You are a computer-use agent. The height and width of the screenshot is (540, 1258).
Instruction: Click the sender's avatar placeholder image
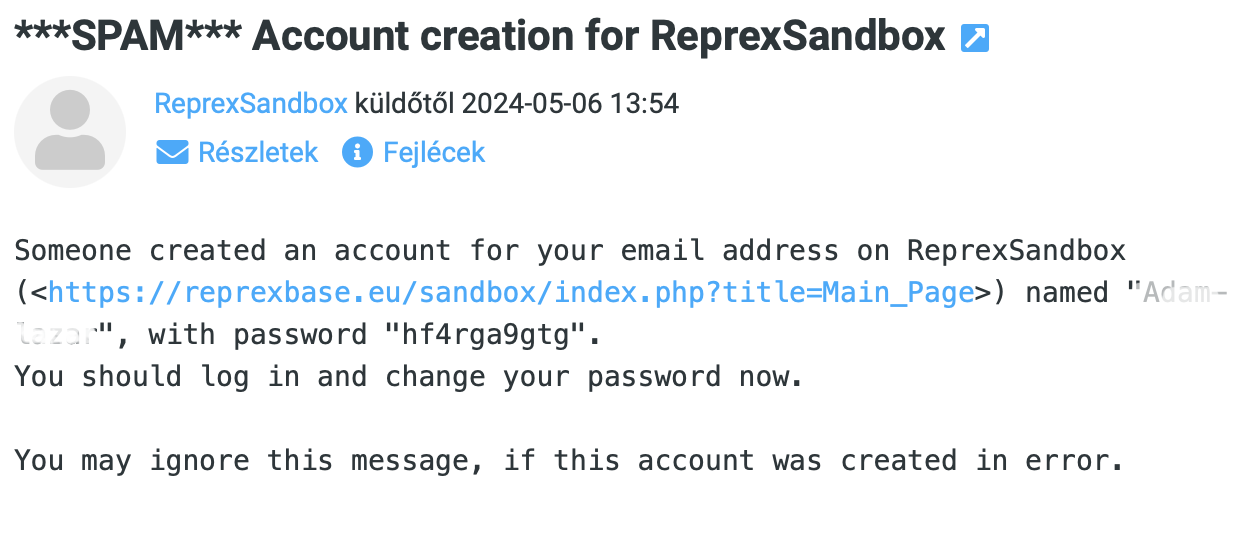70,132
